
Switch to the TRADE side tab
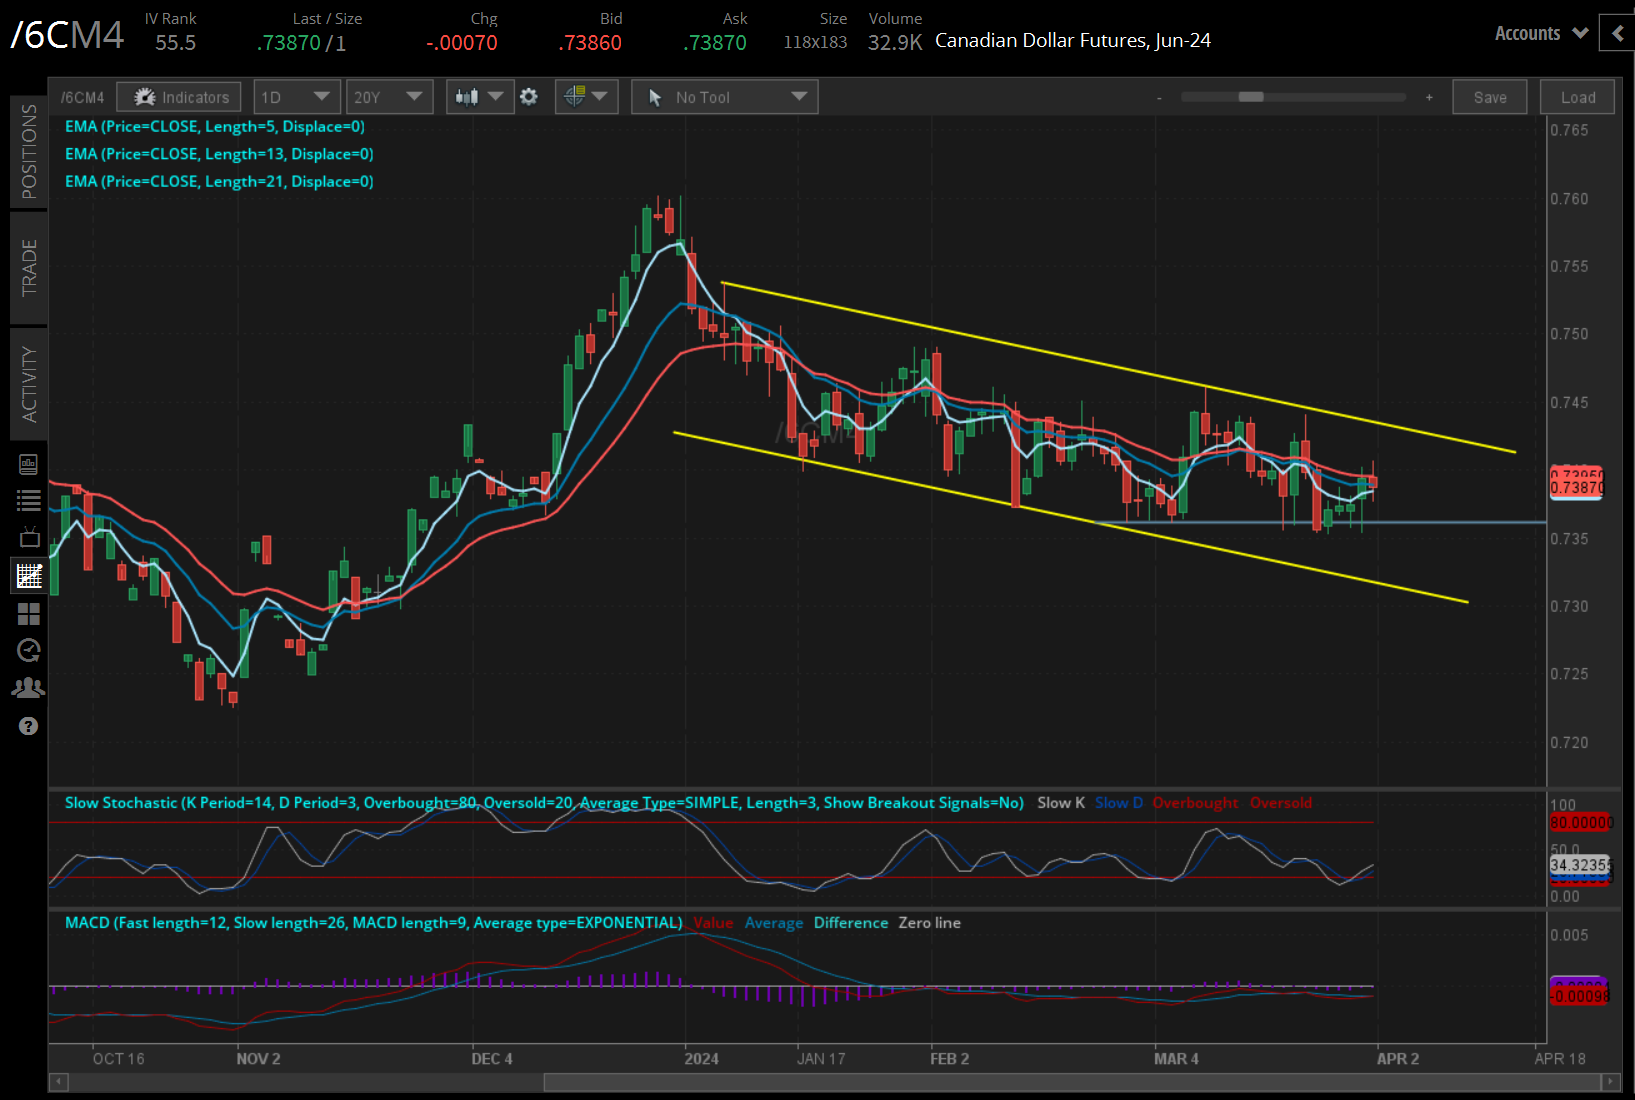tap(29, 267)
